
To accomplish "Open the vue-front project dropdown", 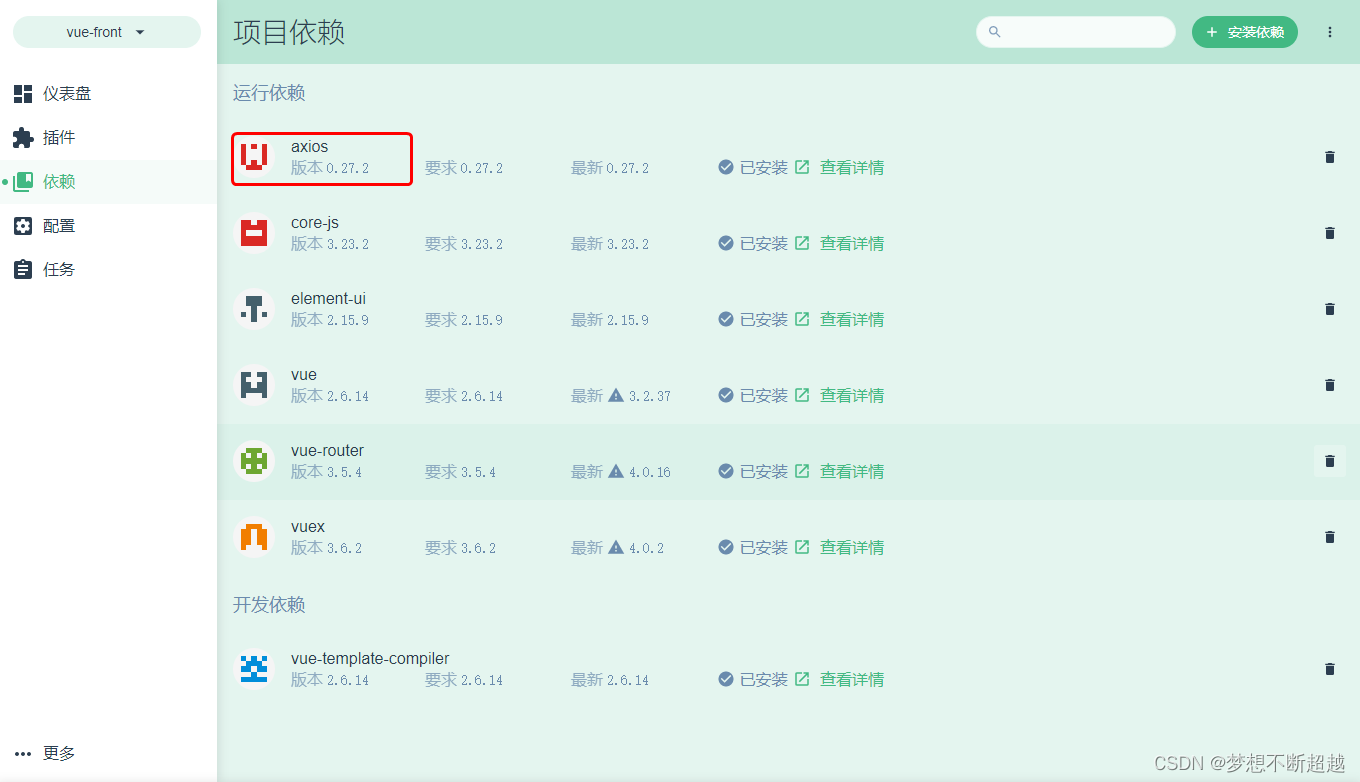I will pos(107,32).
